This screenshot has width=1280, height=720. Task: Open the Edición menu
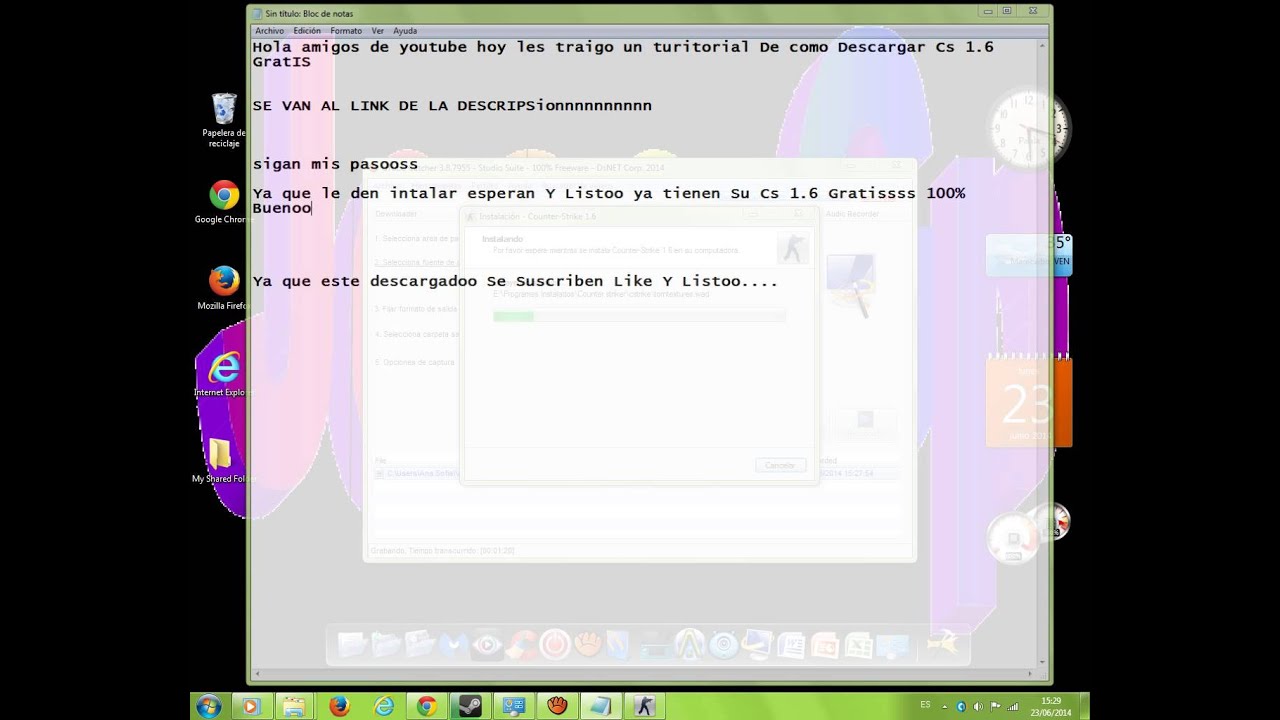[307, 31]
